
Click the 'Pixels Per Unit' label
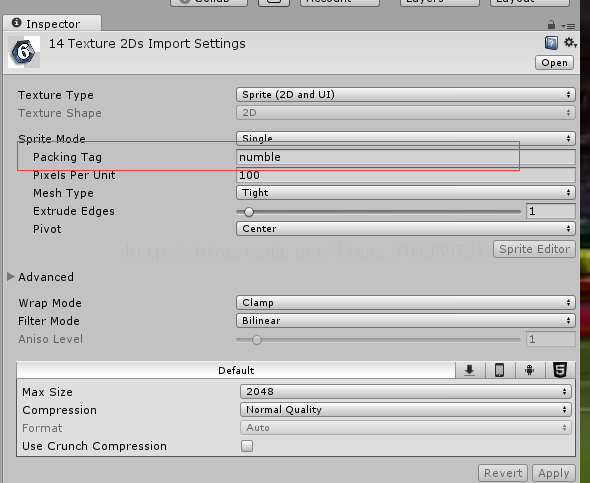(74, 175)
